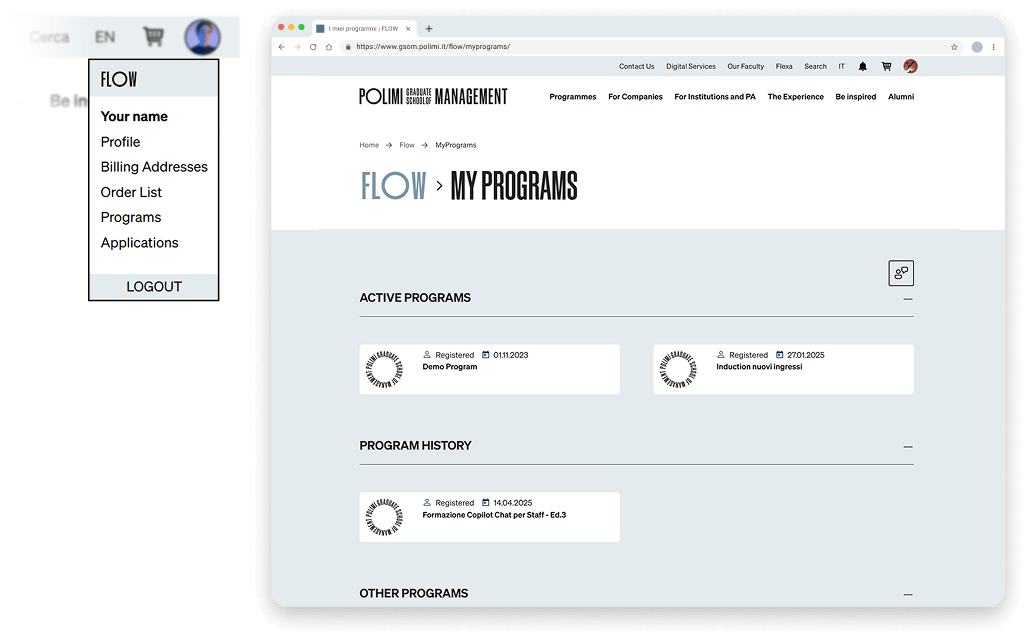Select Billing Addresses from the user menu

[x=154, y=167]
